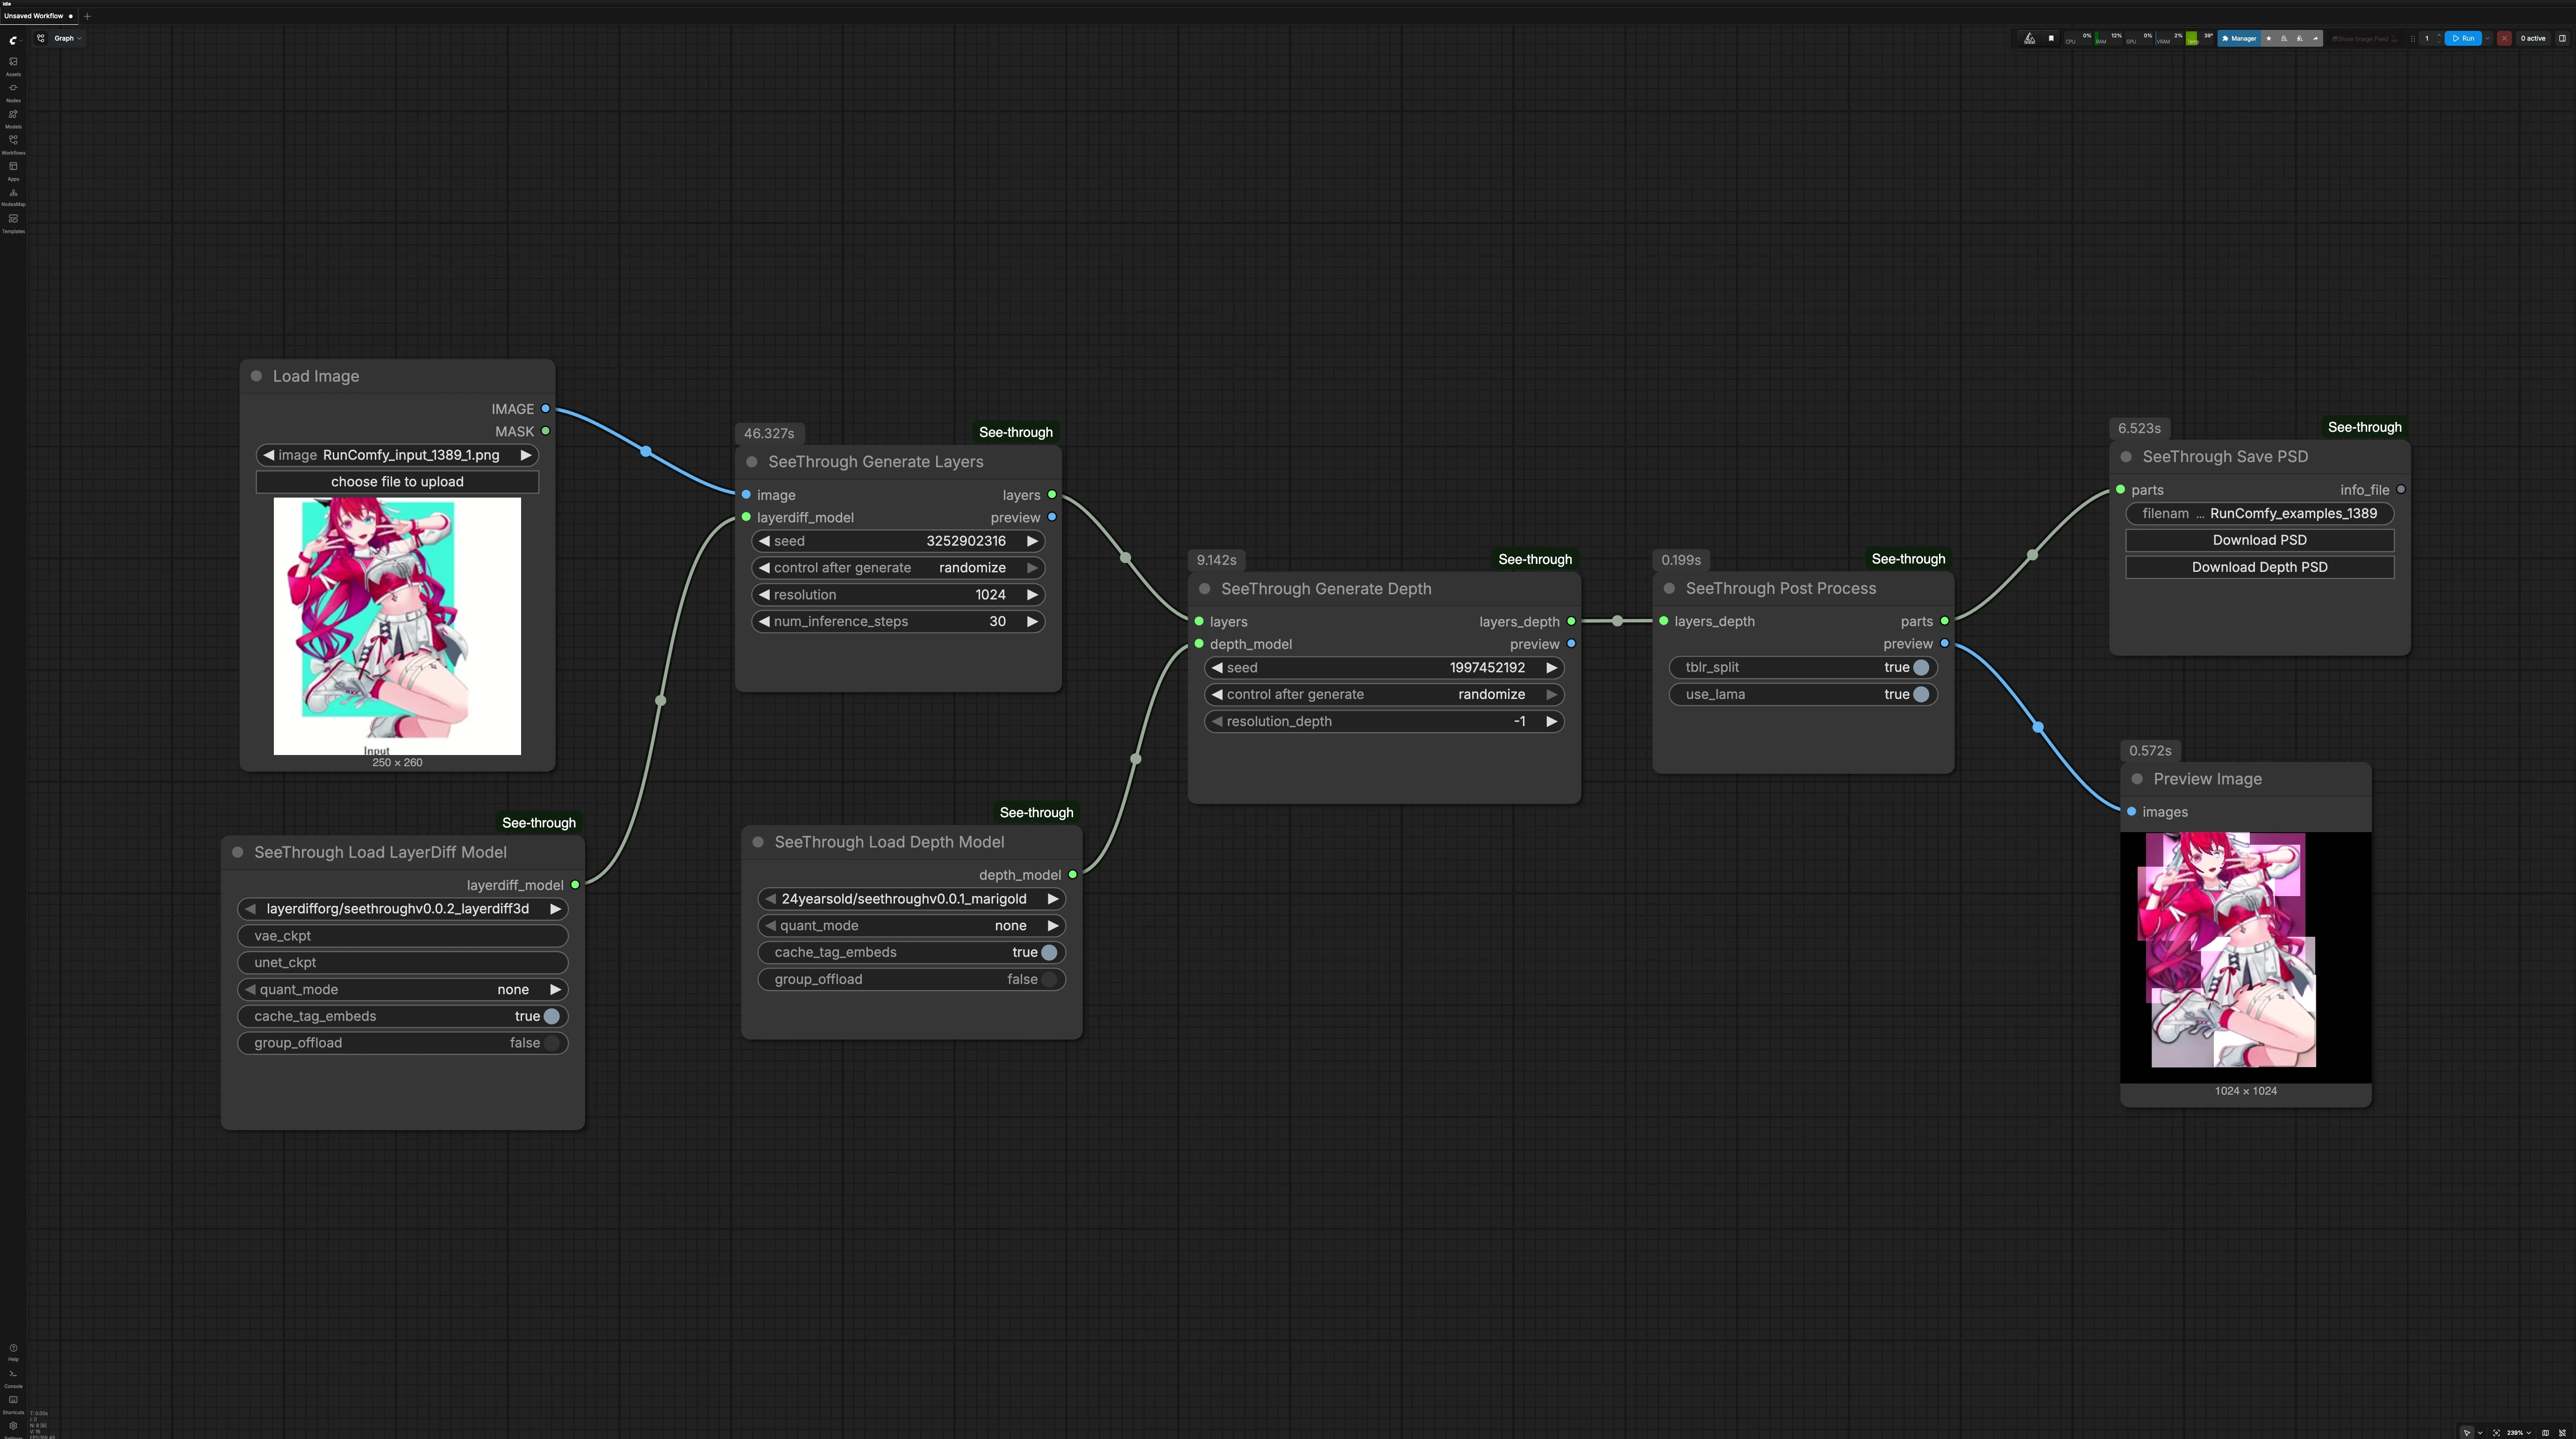Click the seed field 1997452192

(x=1384, y=668)
